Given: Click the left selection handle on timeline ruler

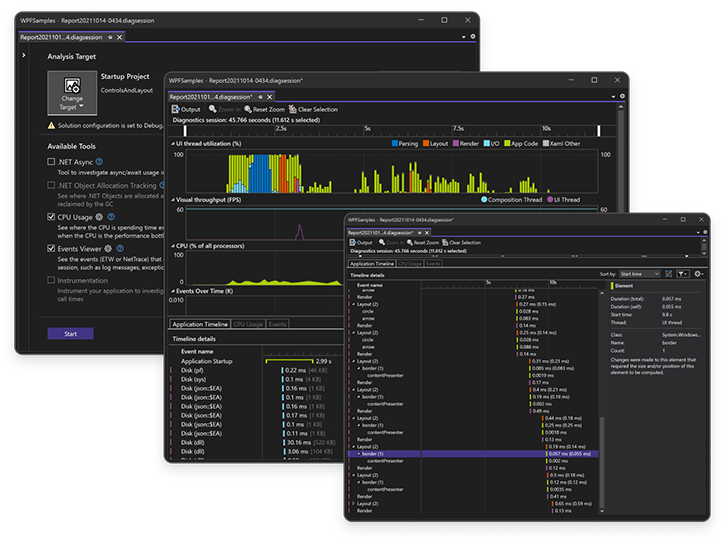Looking at the screenshot, I should [185, 131].
